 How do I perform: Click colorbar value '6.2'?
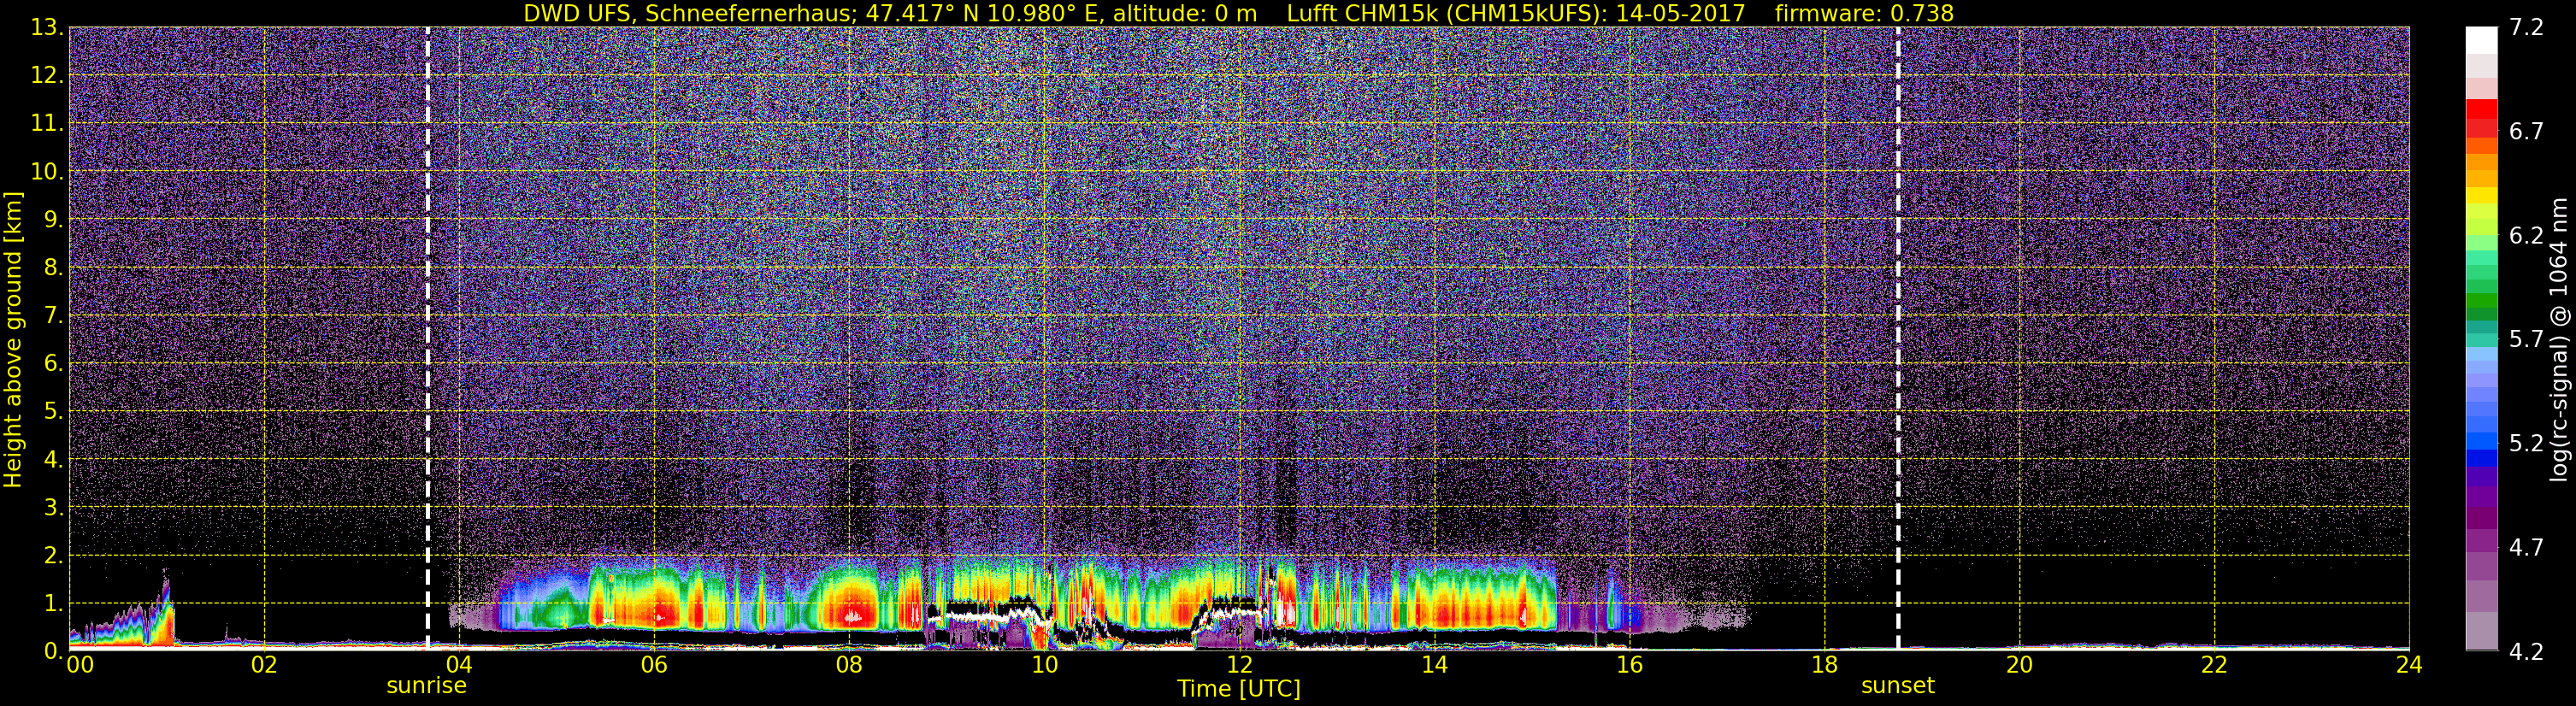pos(2526,235)
